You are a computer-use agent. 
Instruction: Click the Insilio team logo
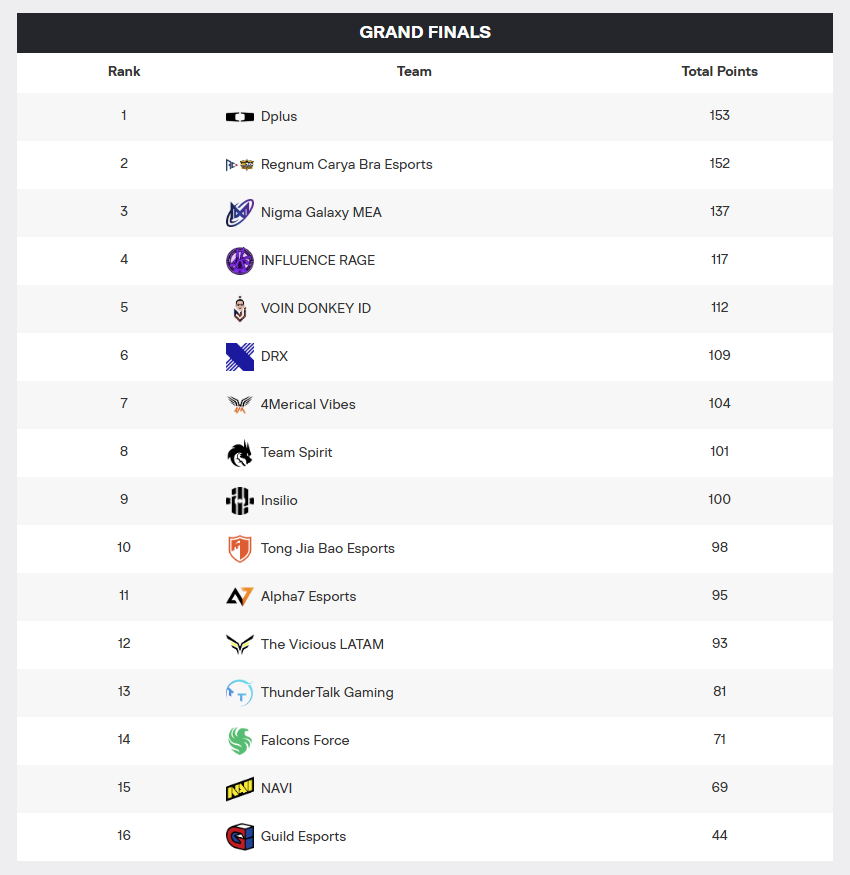tap(240, 501)
